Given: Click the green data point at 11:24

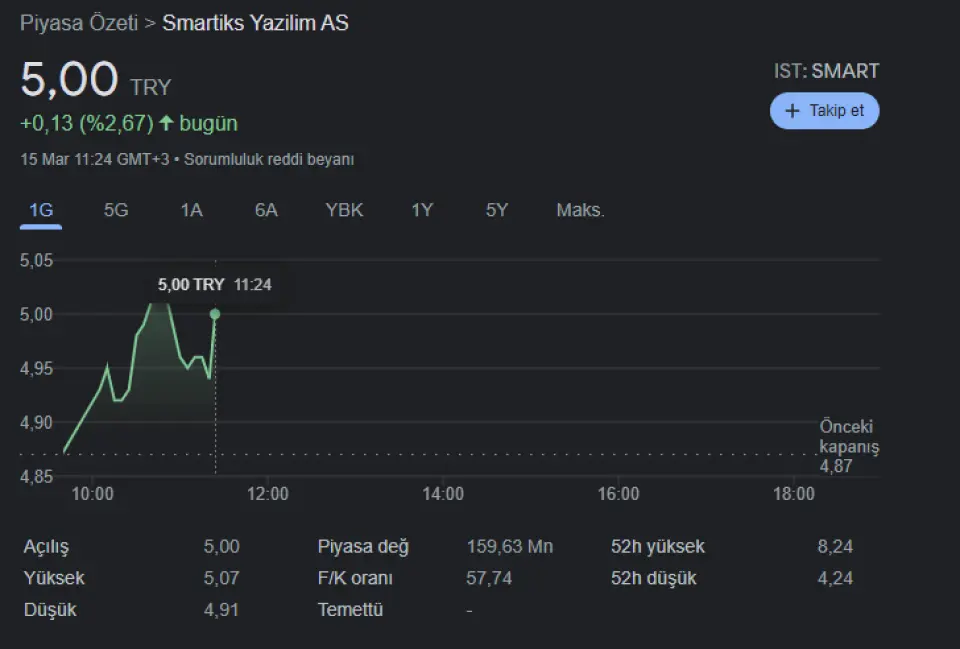Looking at the screenshot, I should [215, 314].
